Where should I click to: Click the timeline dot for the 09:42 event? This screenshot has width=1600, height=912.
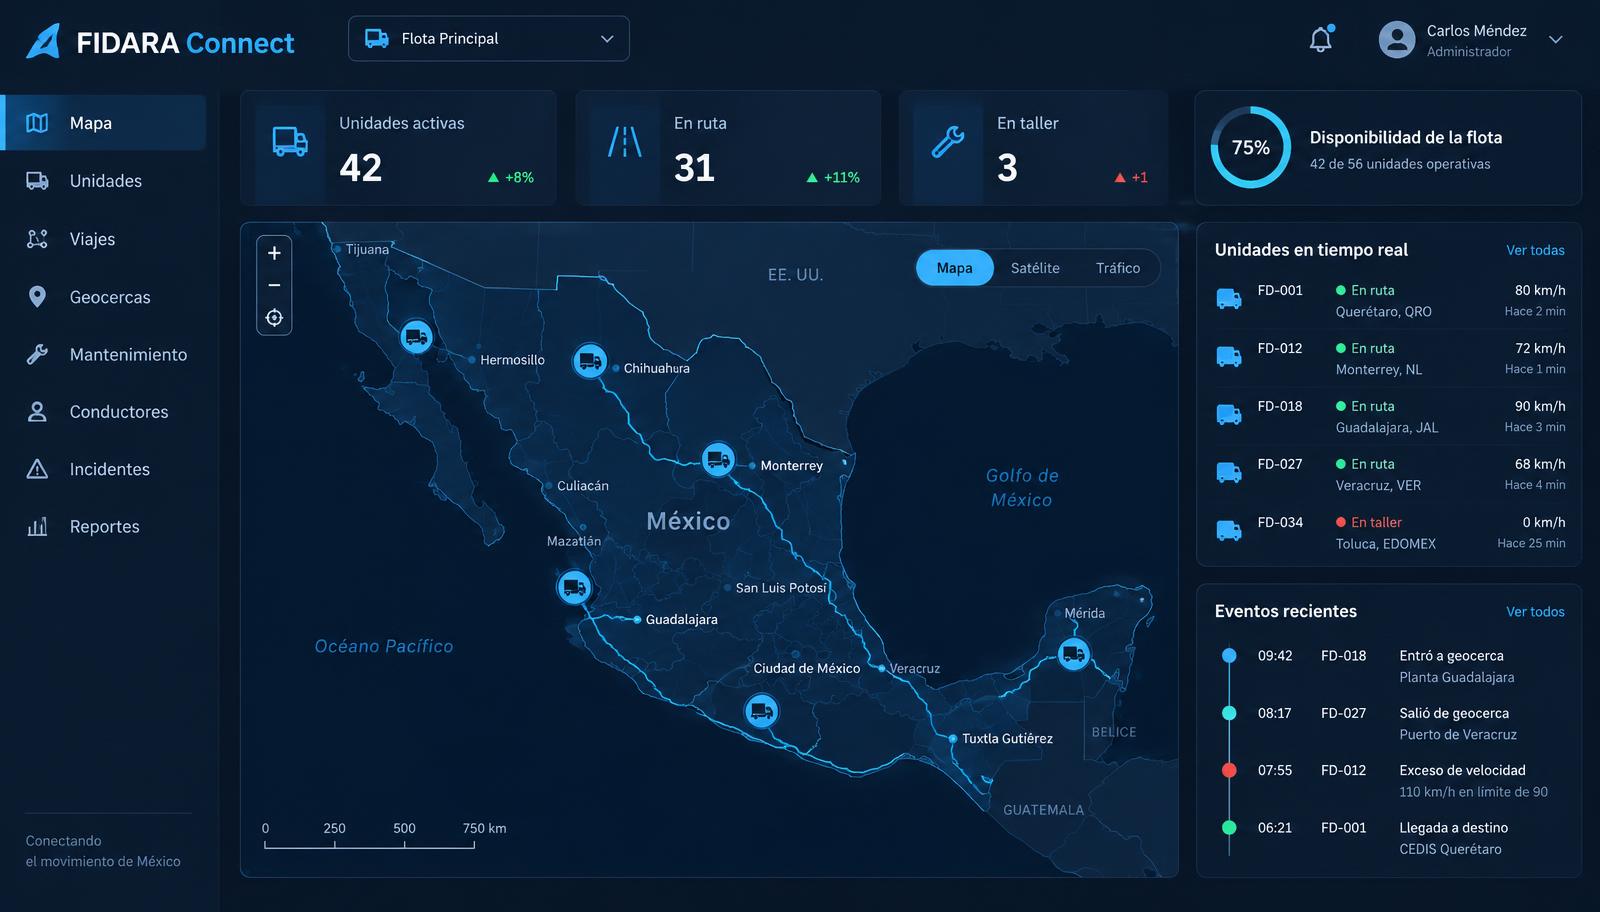point(1229,656)
